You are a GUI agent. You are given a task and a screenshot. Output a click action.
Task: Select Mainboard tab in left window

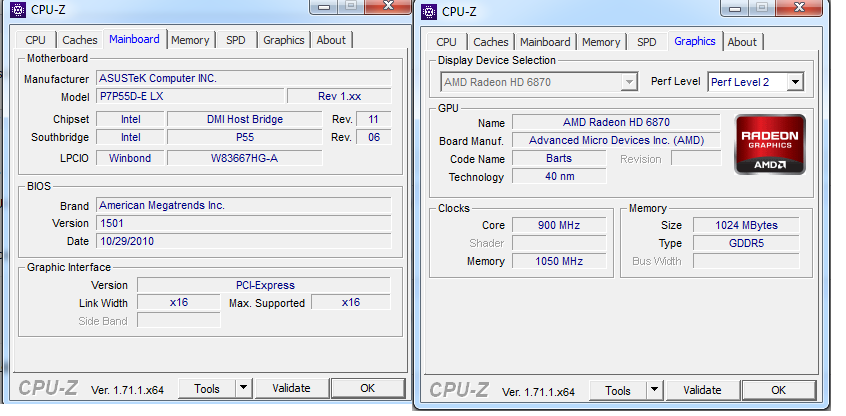pos(134,39)
